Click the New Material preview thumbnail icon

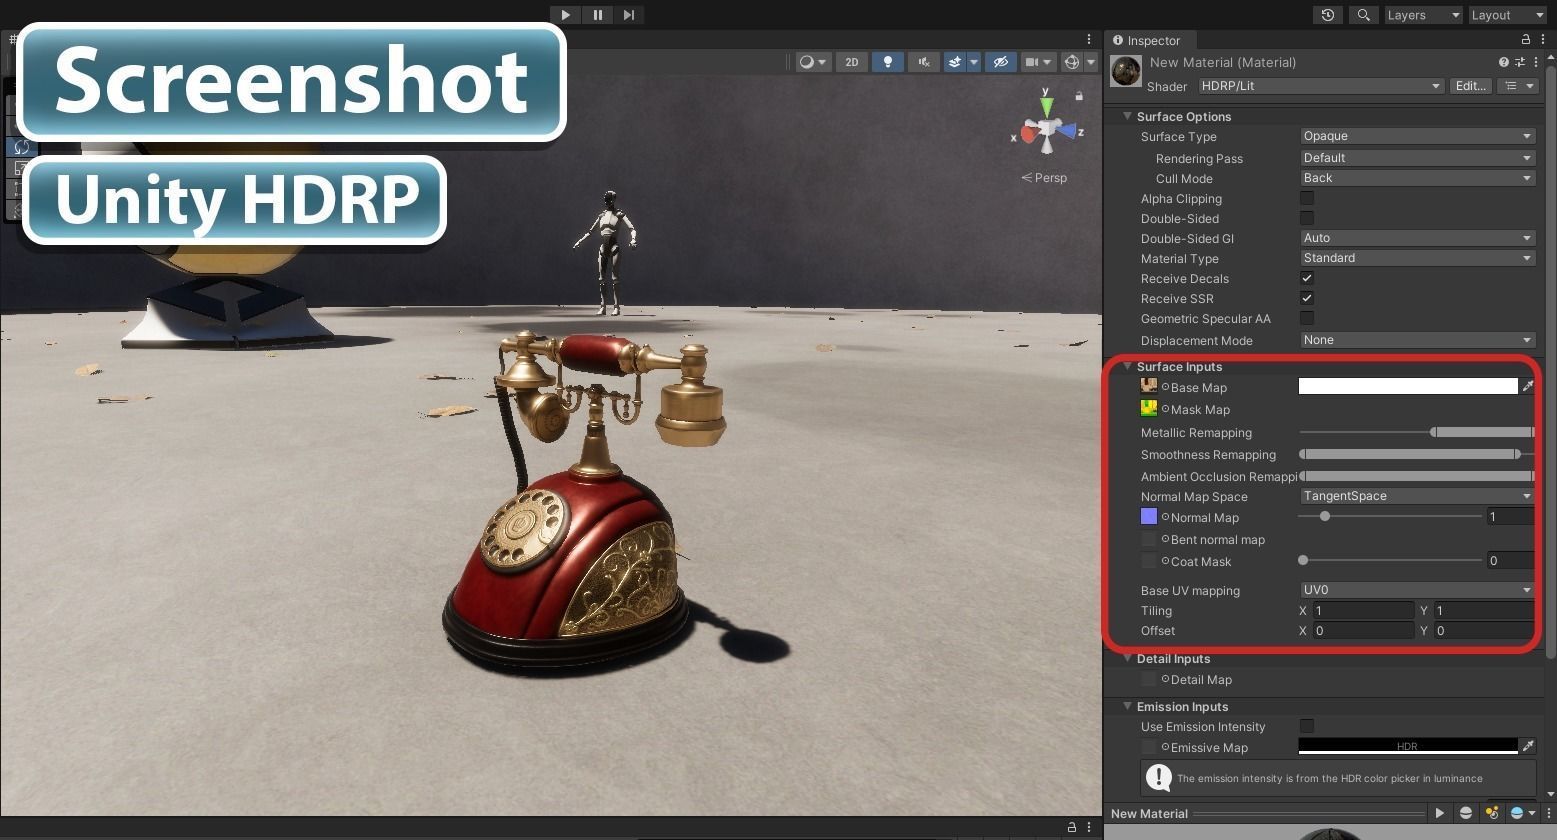pyautogui.click(x=1126, y=71)
